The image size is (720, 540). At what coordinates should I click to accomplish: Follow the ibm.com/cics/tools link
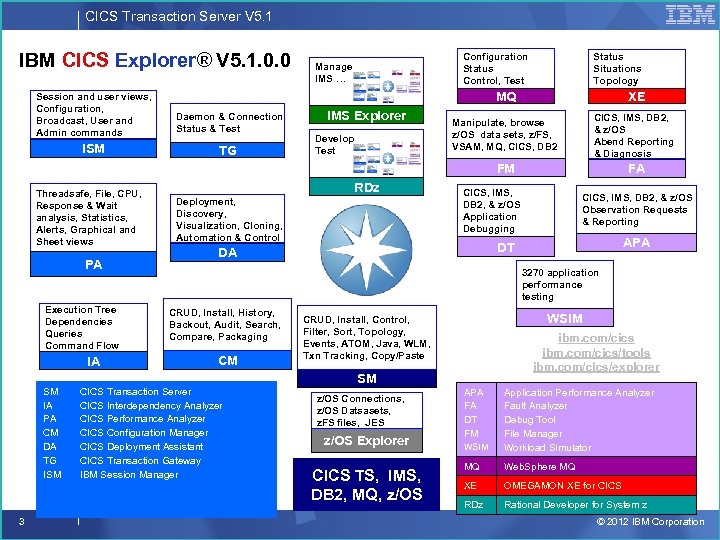point(596,353)
